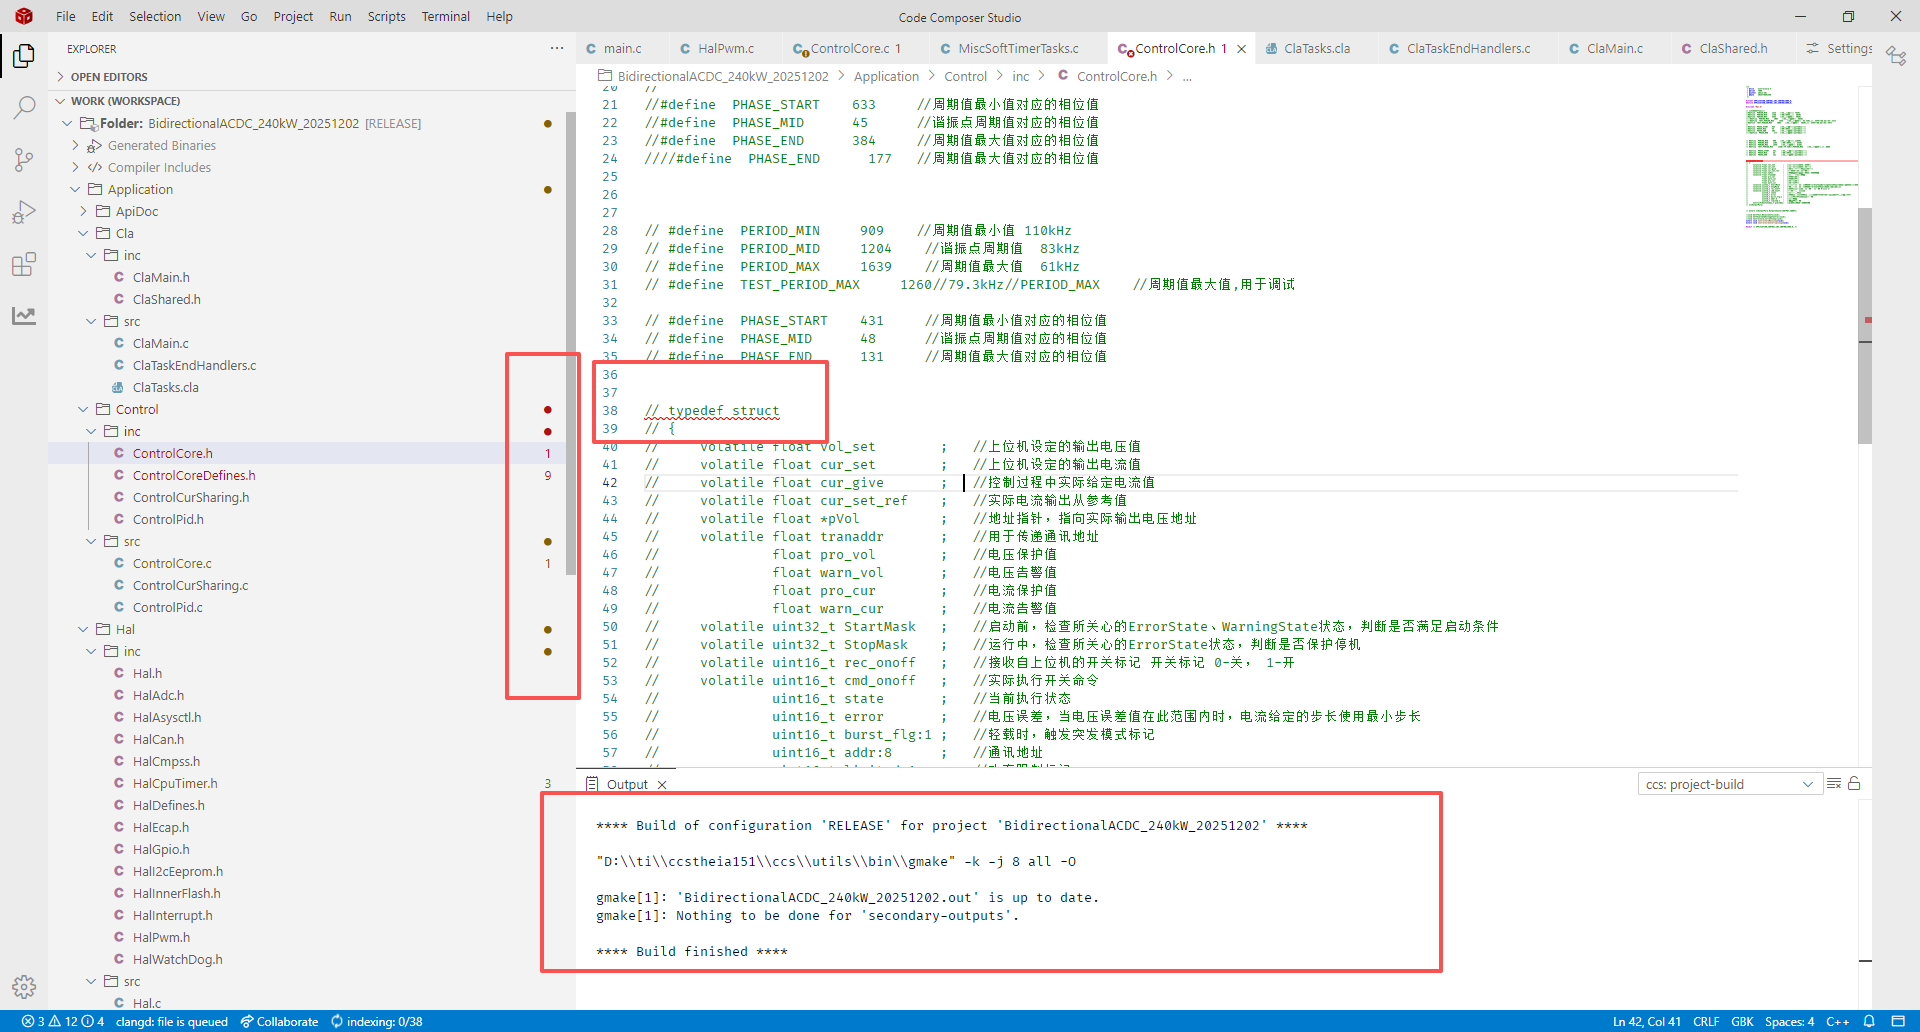Click the editor vertical scrollbar thumb
The image size is (1920, 1032).
tap(1865, 326)
